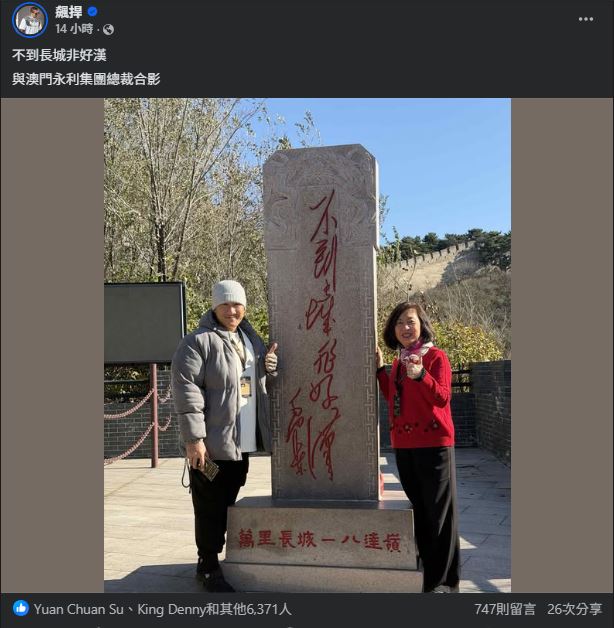Click the man in the gray beanie
Screen dimensions: 614x628
click(222, 435)
